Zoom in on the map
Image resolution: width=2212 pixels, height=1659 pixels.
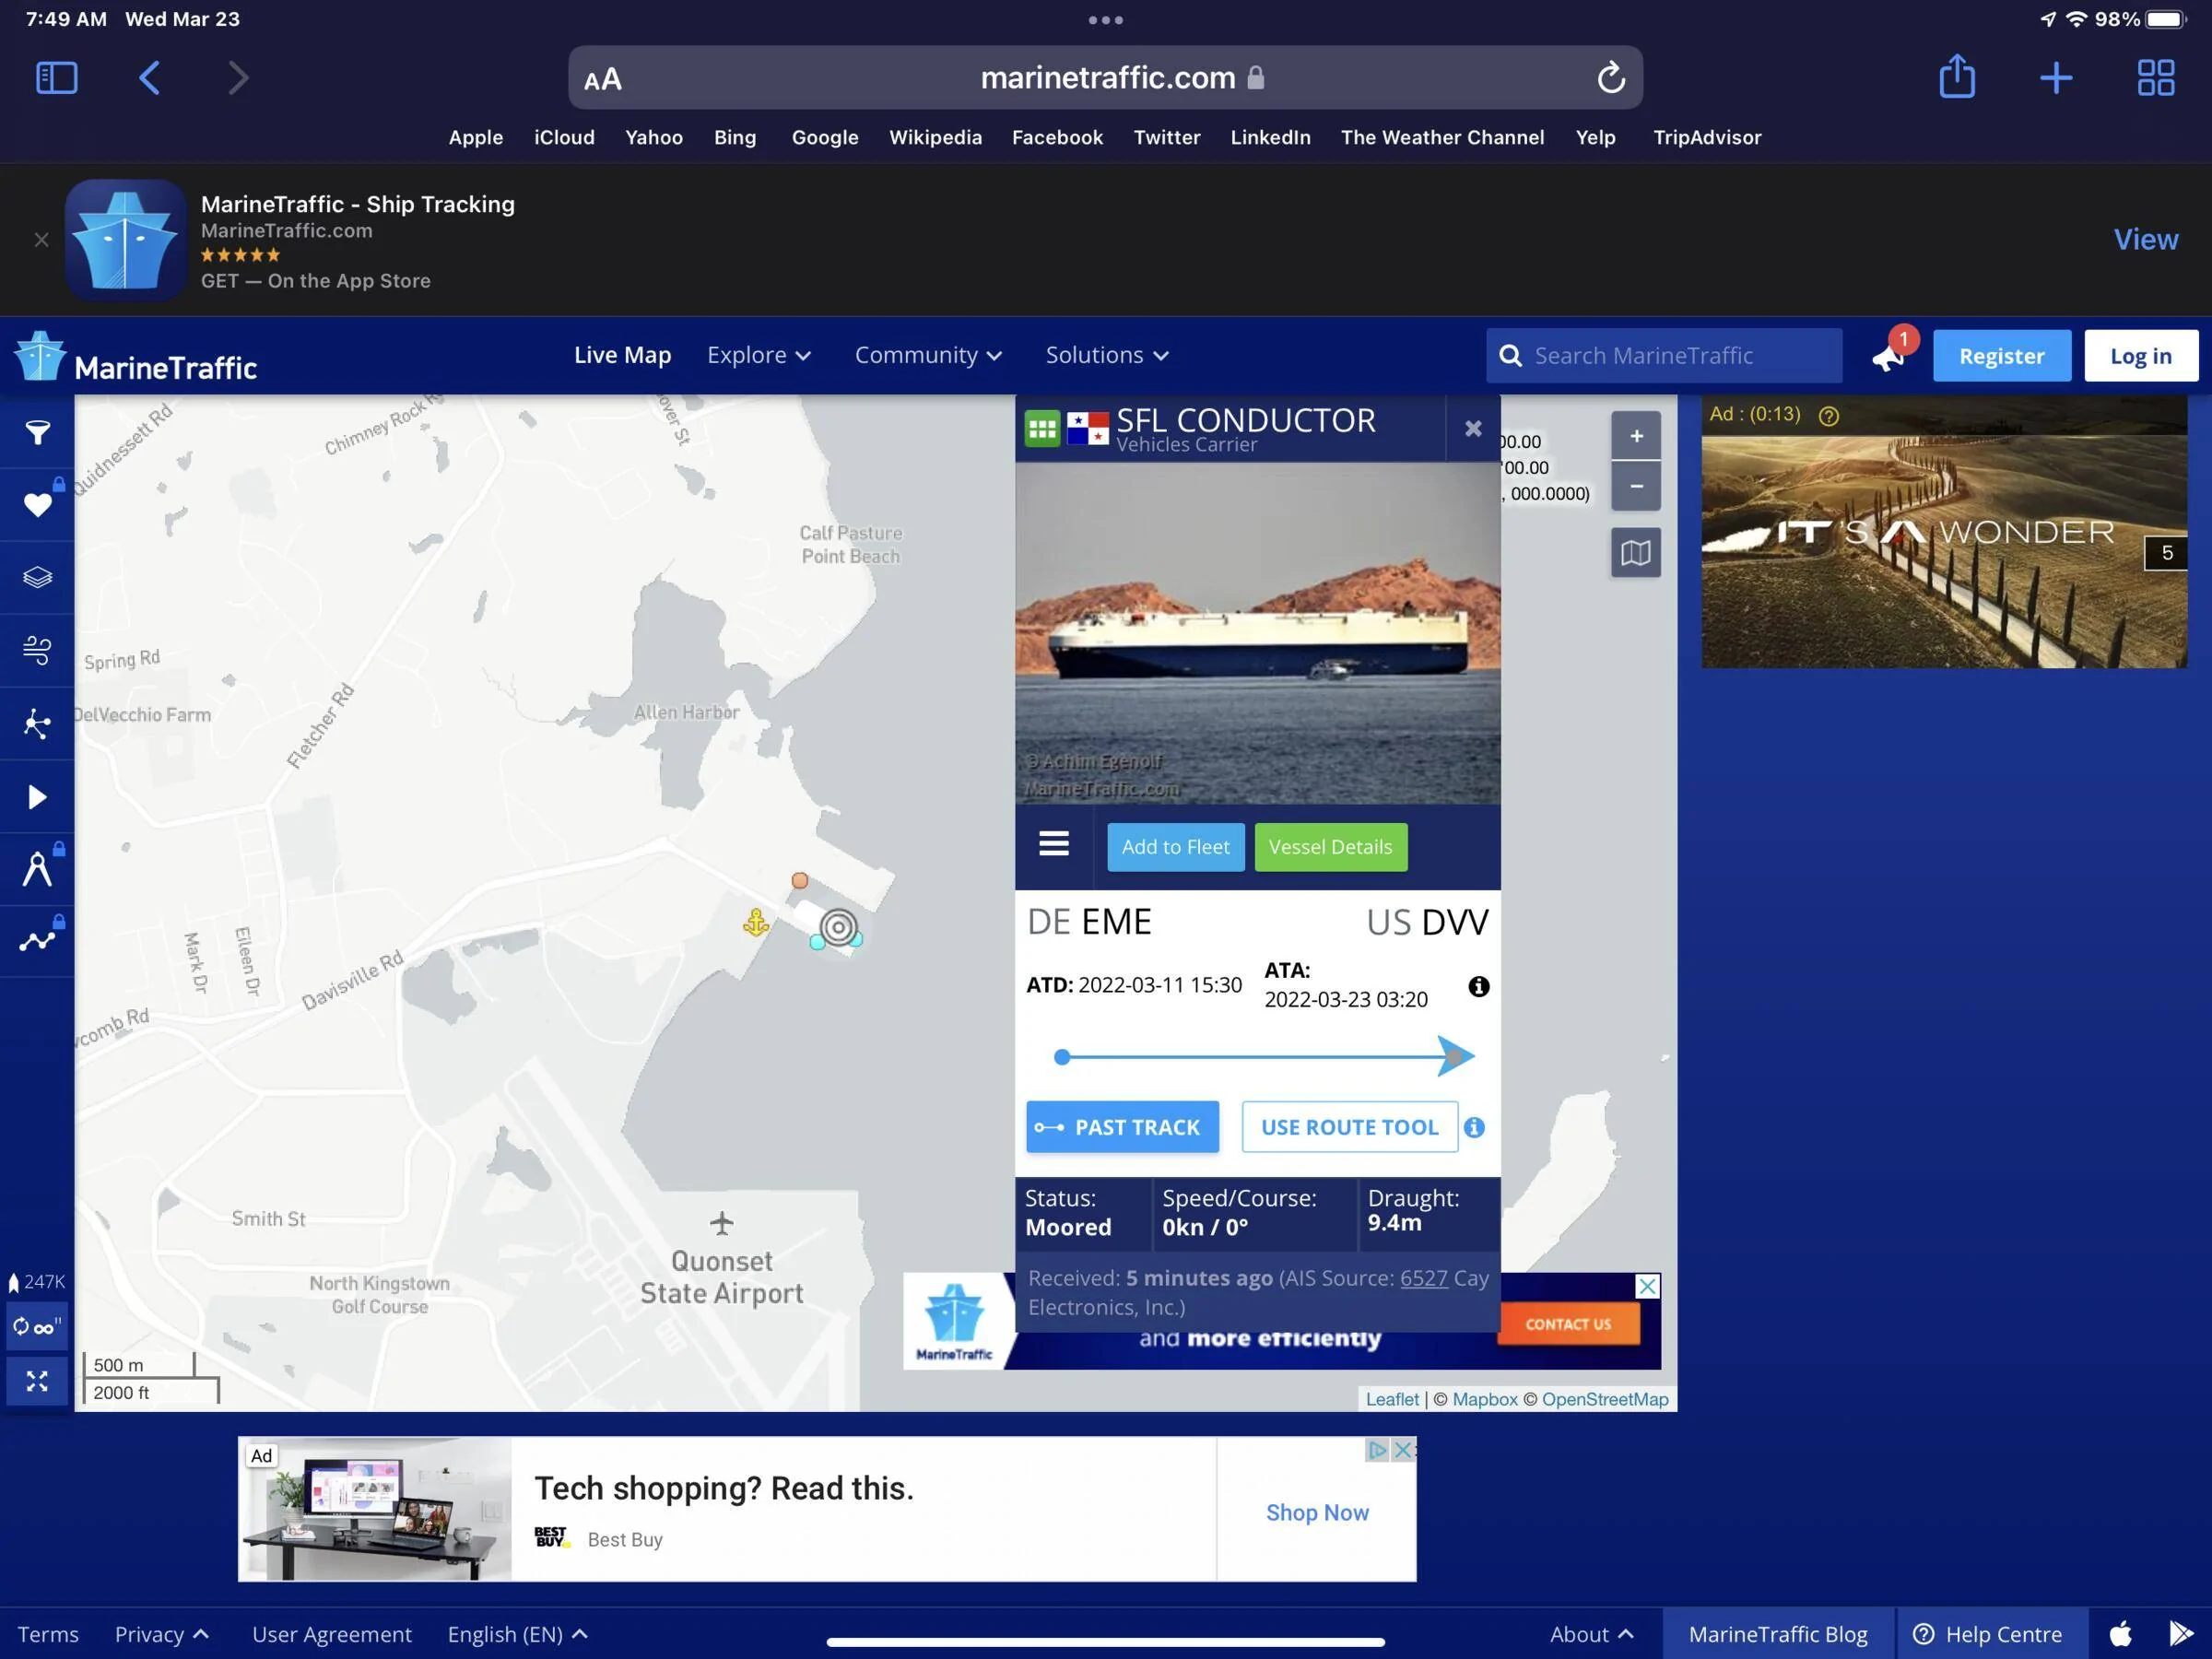(x=1636, y=436)
